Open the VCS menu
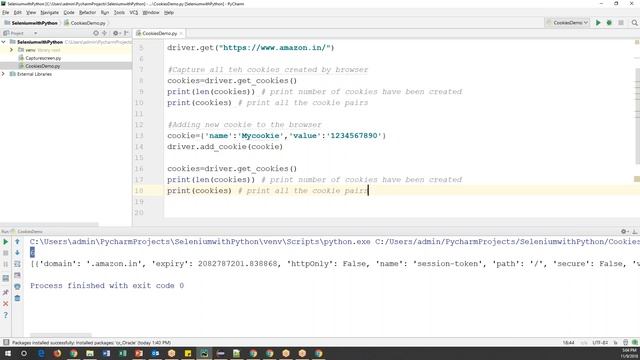This screenshot has width=640, height=360. pos(134,13)
